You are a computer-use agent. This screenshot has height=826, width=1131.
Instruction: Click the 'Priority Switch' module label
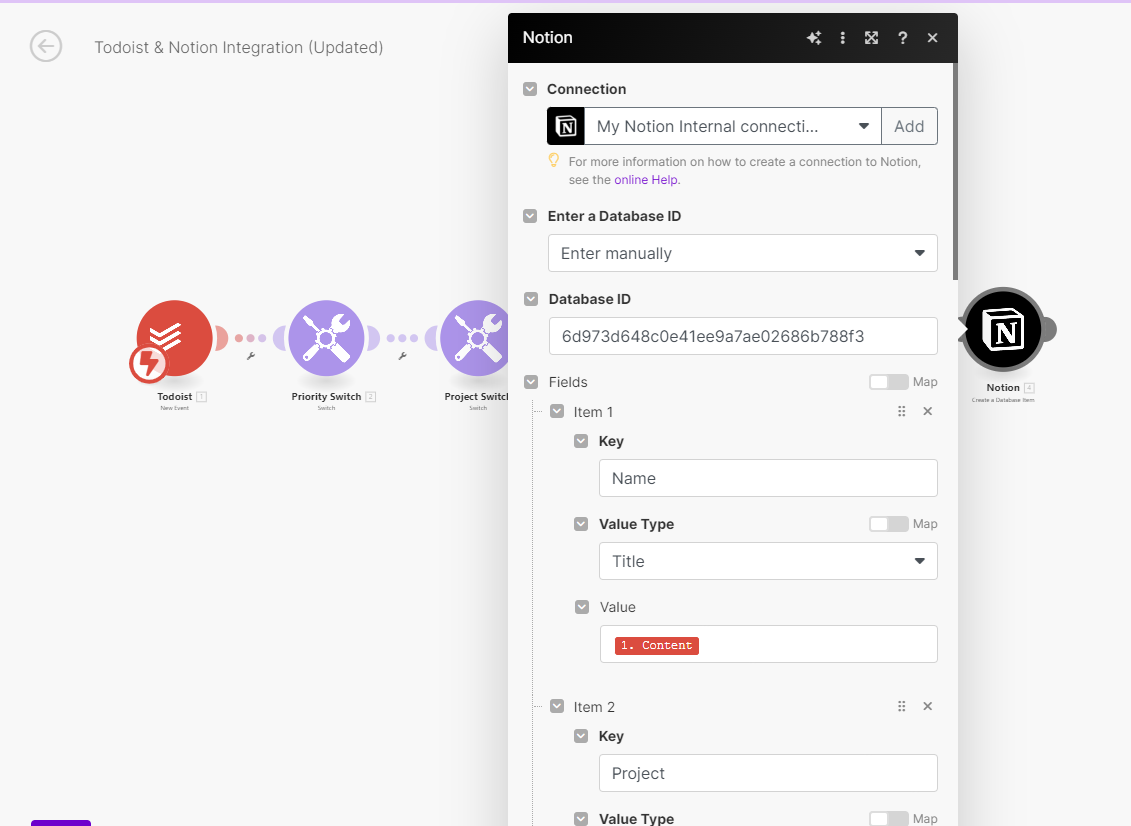pyautogui.click(x=326, y=397)
